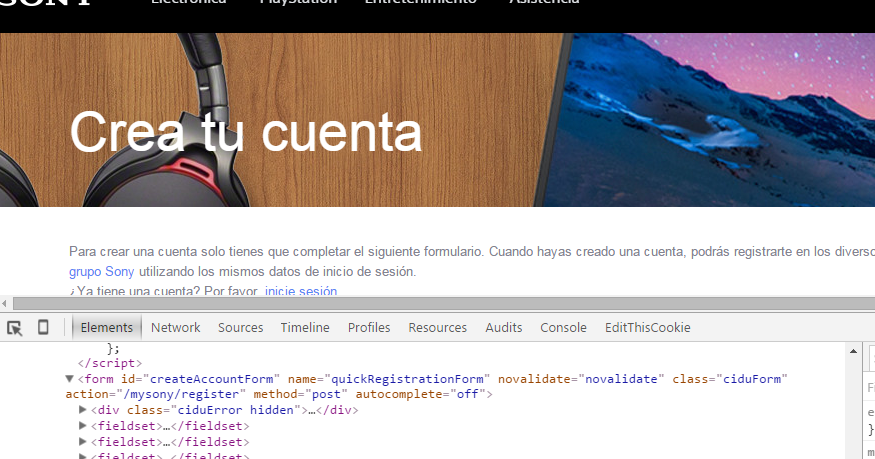Open the Timeline tab
This screenshot has height=459, width=875.
coord(305,327)
